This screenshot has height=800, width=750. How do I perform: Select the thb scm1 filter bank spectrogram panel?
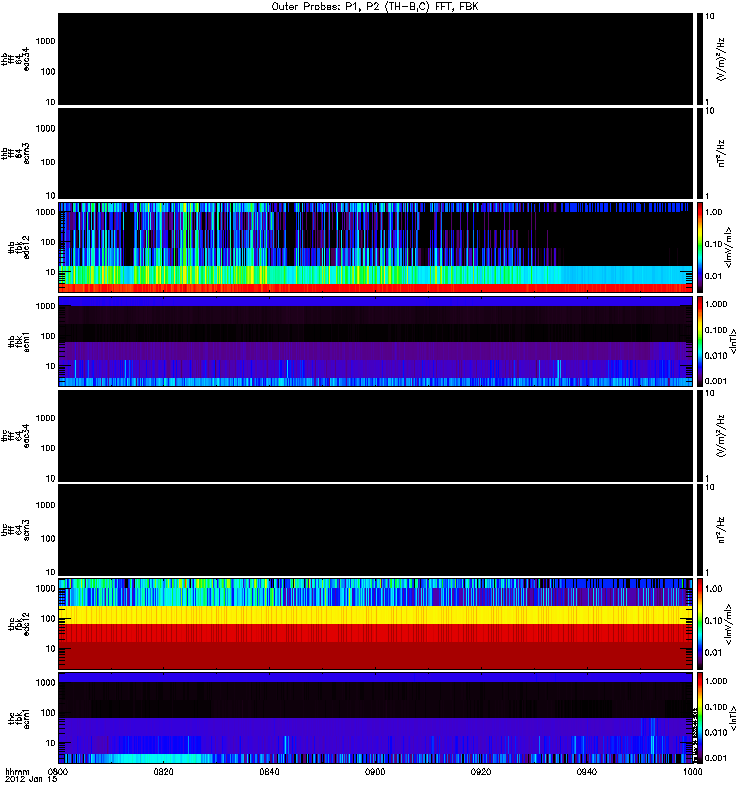375,340
